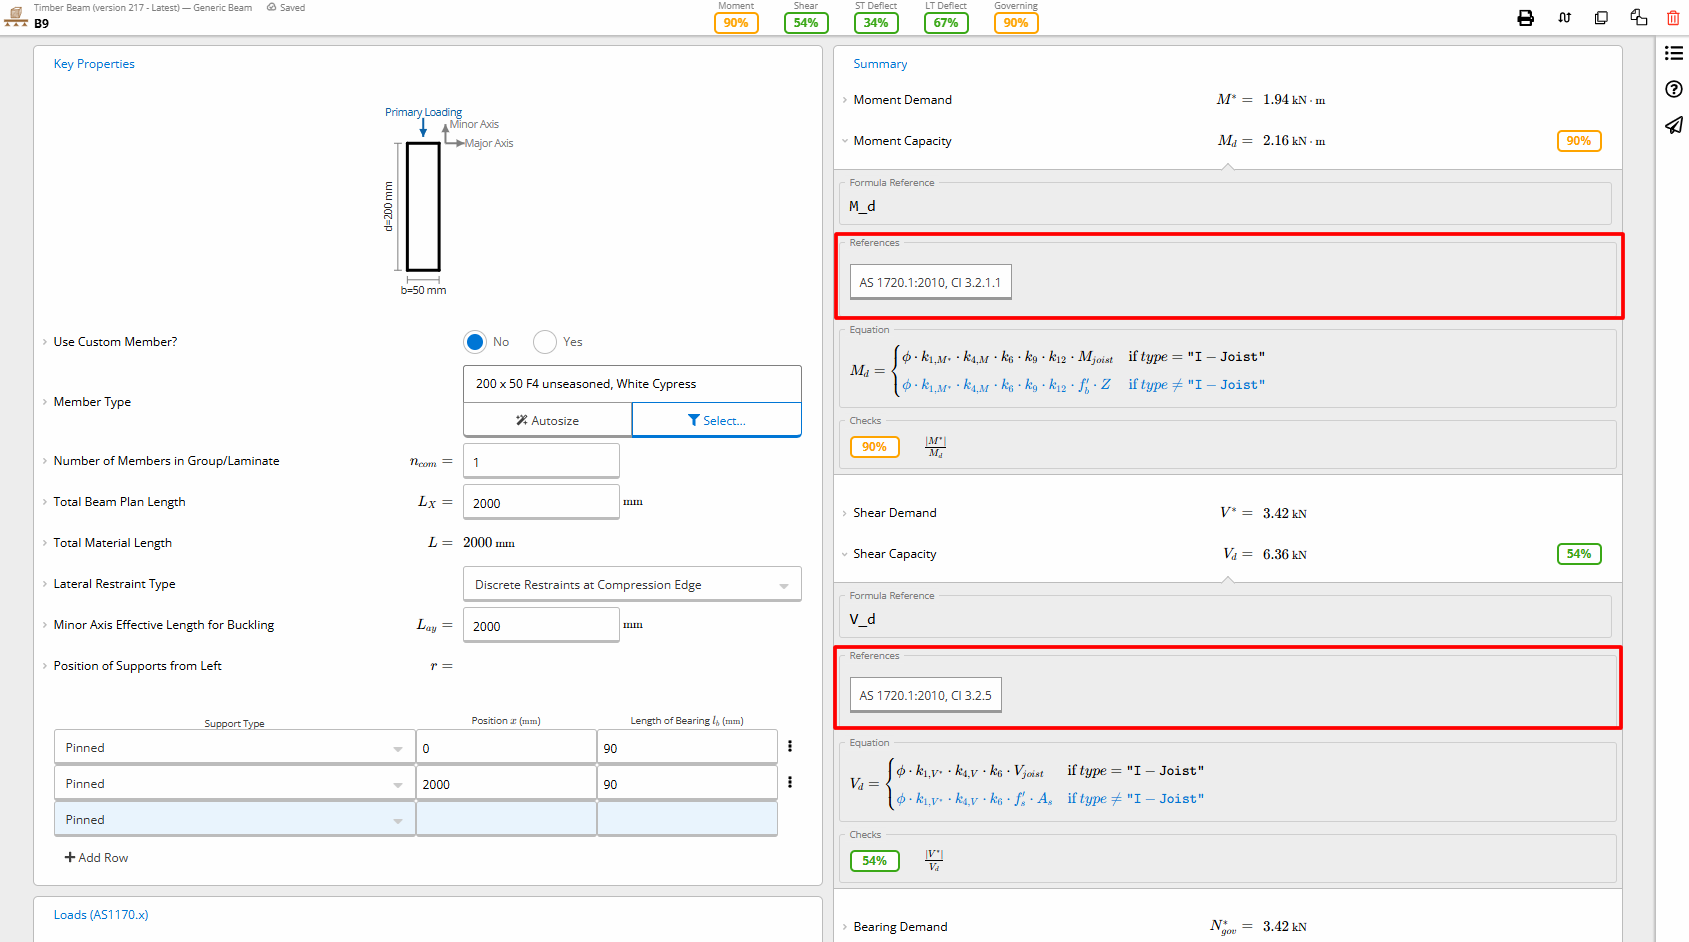Open reference AS 1720.1:2010, Cl 3.2.5
Viewport: 1689px width, 942px height.
pos(925,695)
